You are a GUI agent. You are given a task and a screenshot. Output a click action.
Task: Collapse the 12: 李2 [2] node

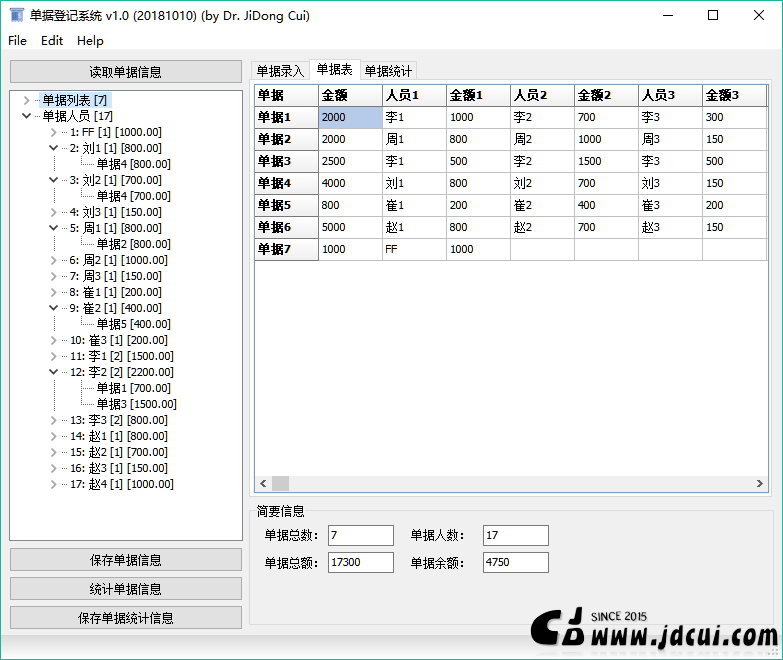53,371
